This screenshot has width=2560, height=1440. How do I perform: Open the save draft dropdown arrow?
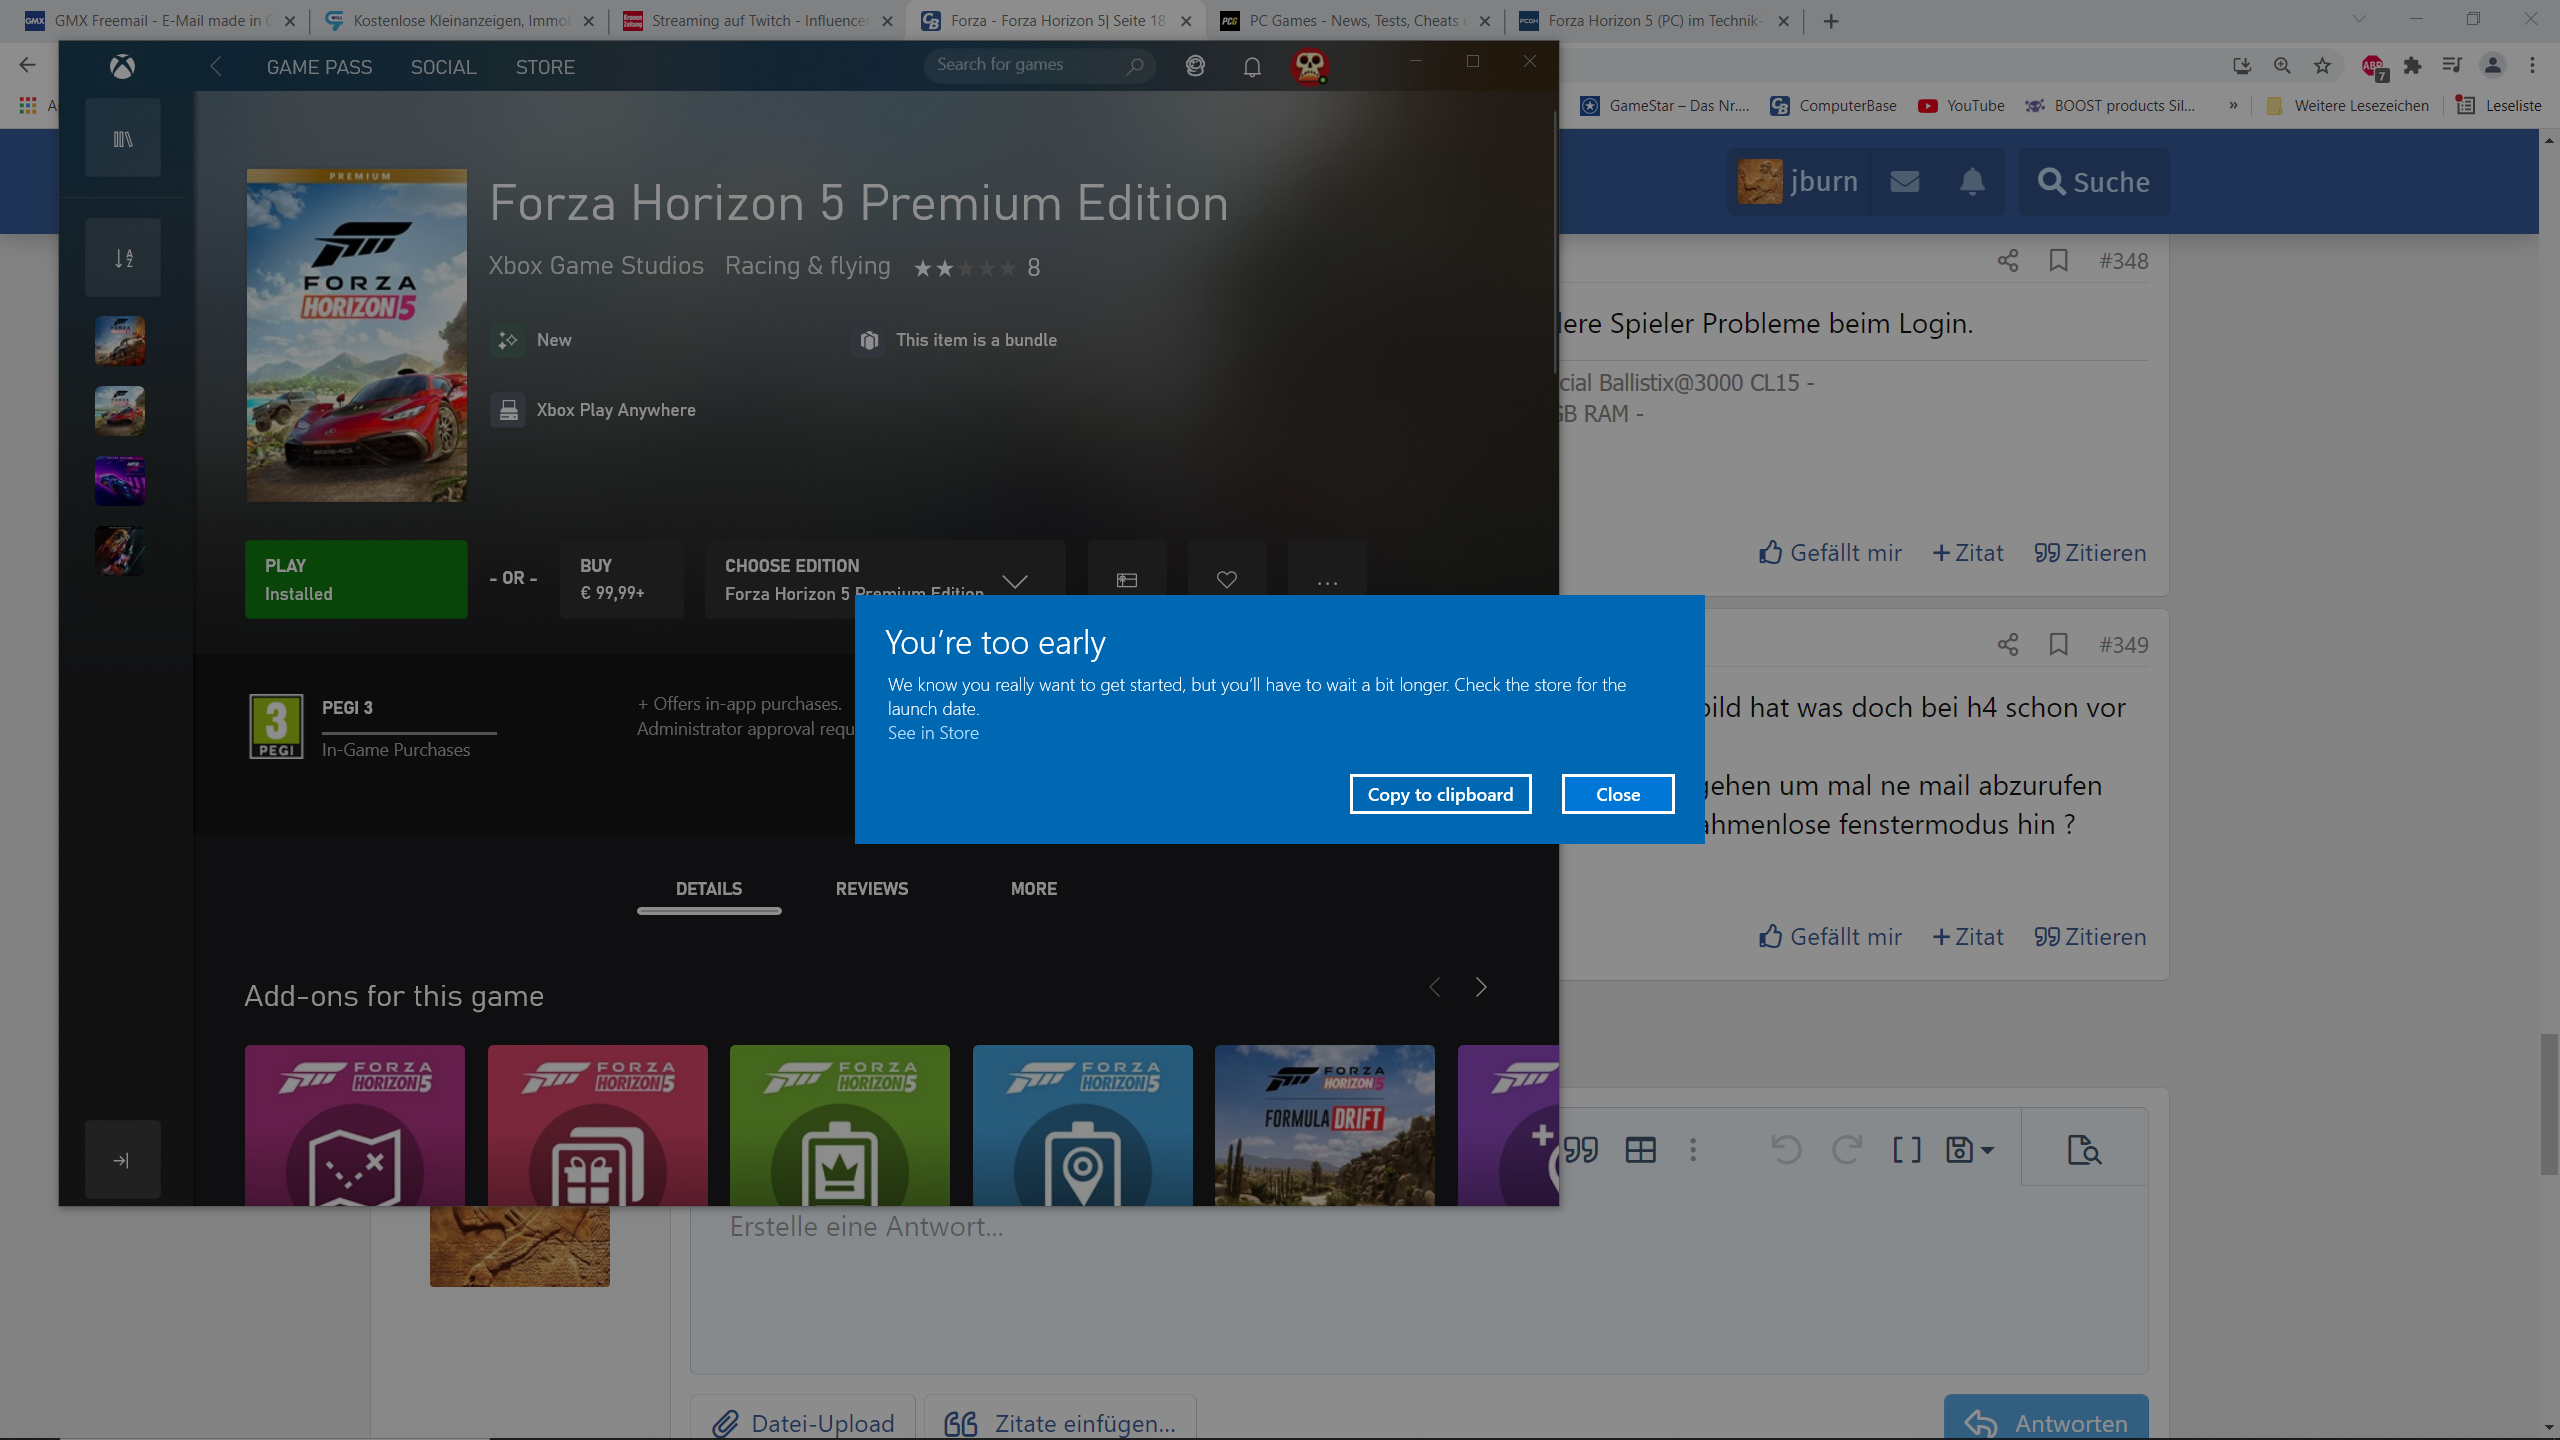[1987, 1150]
